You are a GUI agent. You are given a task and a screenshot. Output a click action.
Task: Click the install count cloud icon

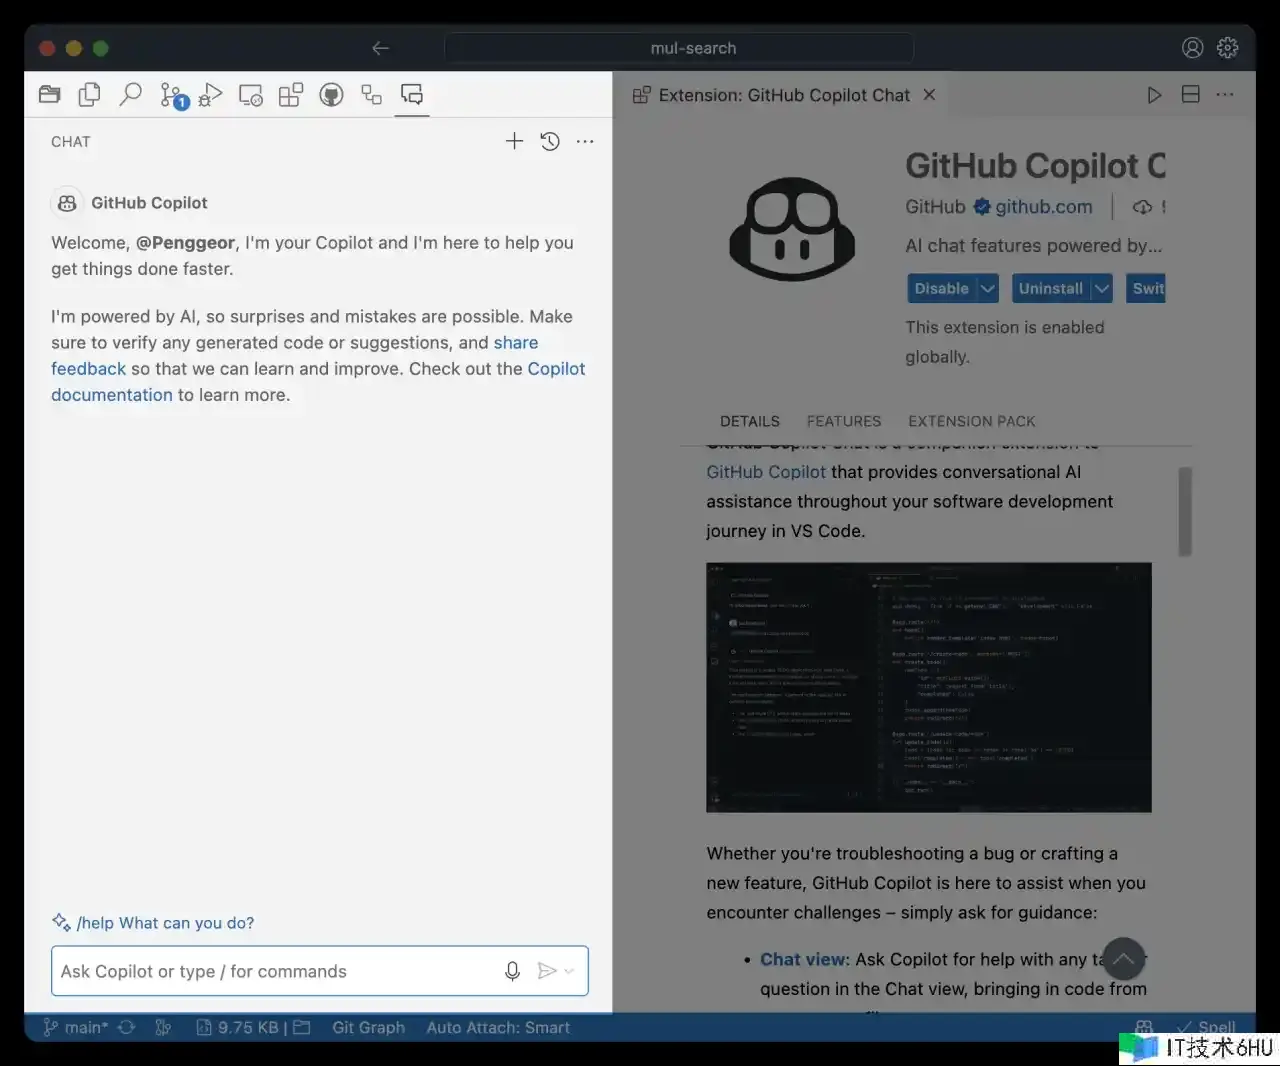pos(1142,207)
